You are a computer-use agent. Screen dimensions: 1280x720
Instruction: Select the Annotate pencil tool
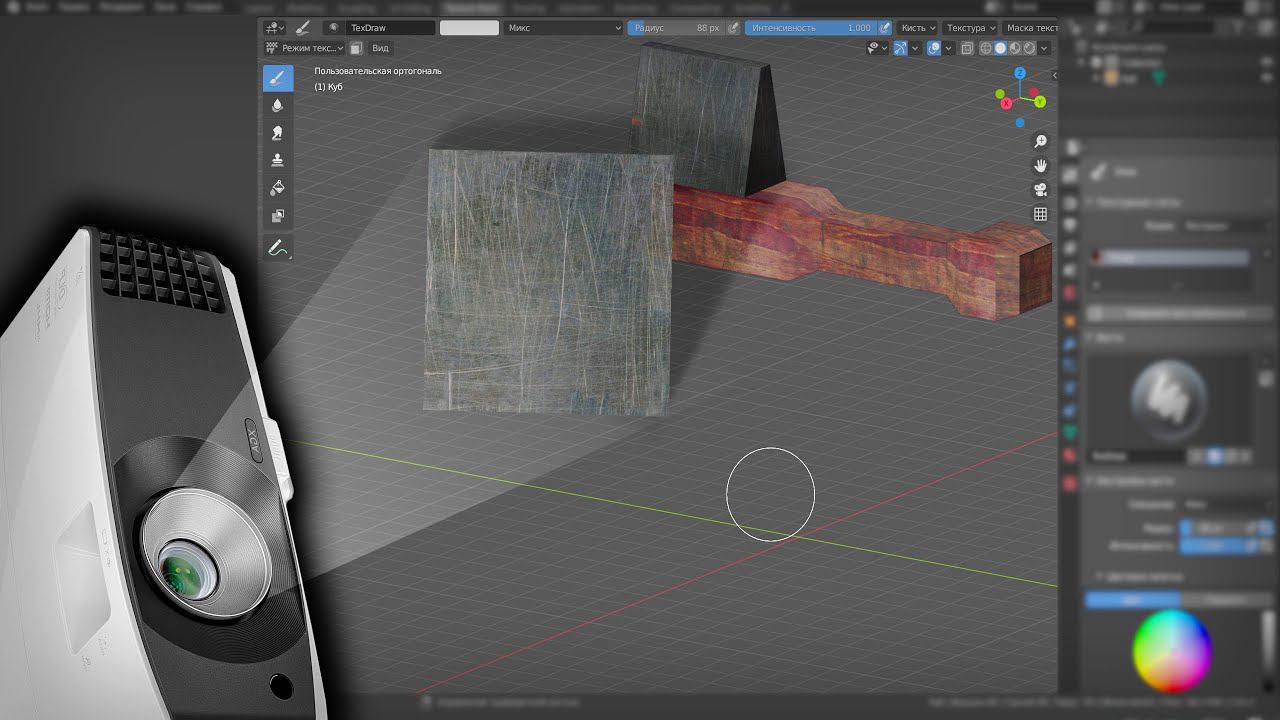point(277,247)
